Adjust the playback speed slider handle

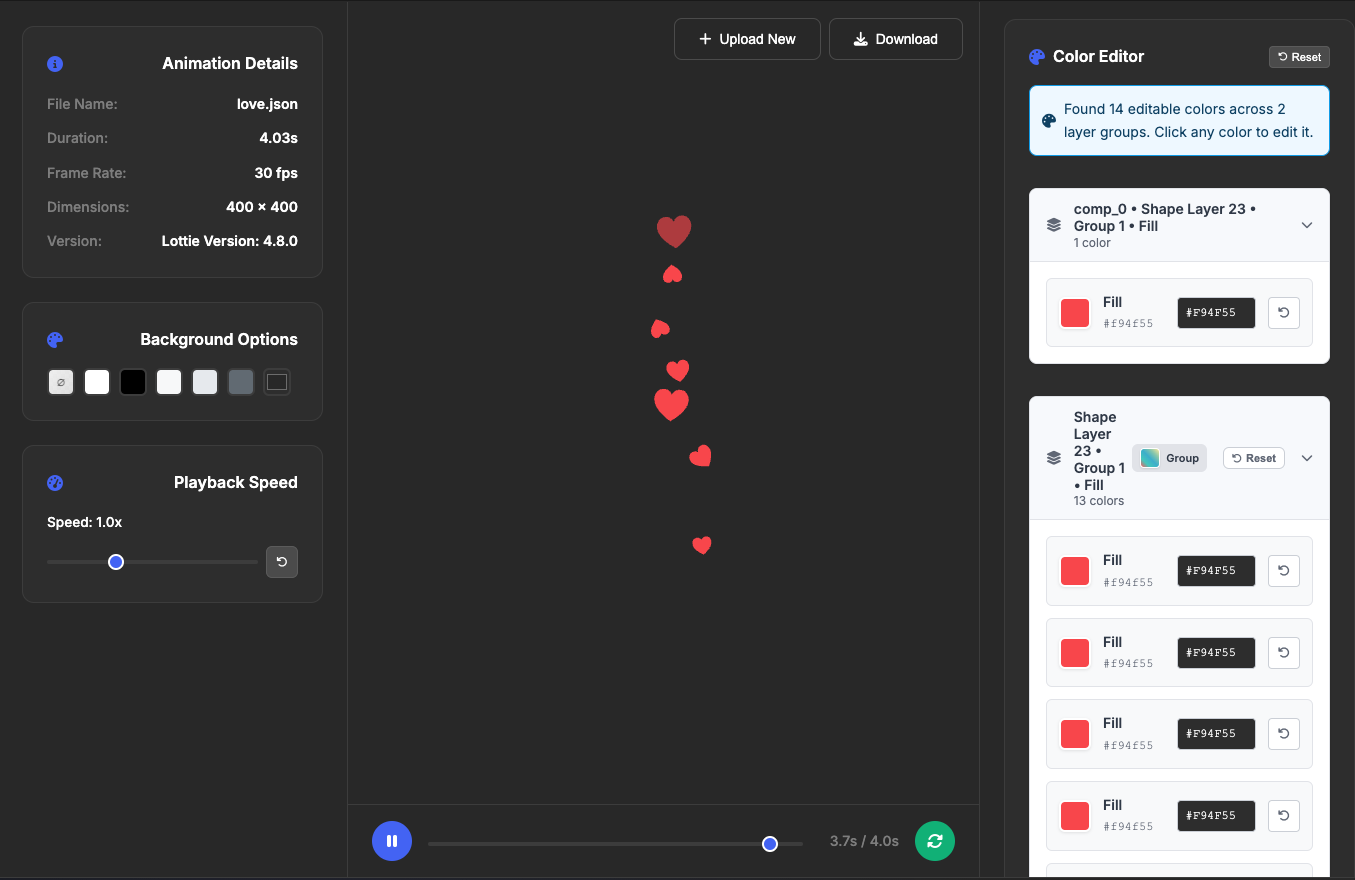116,562
